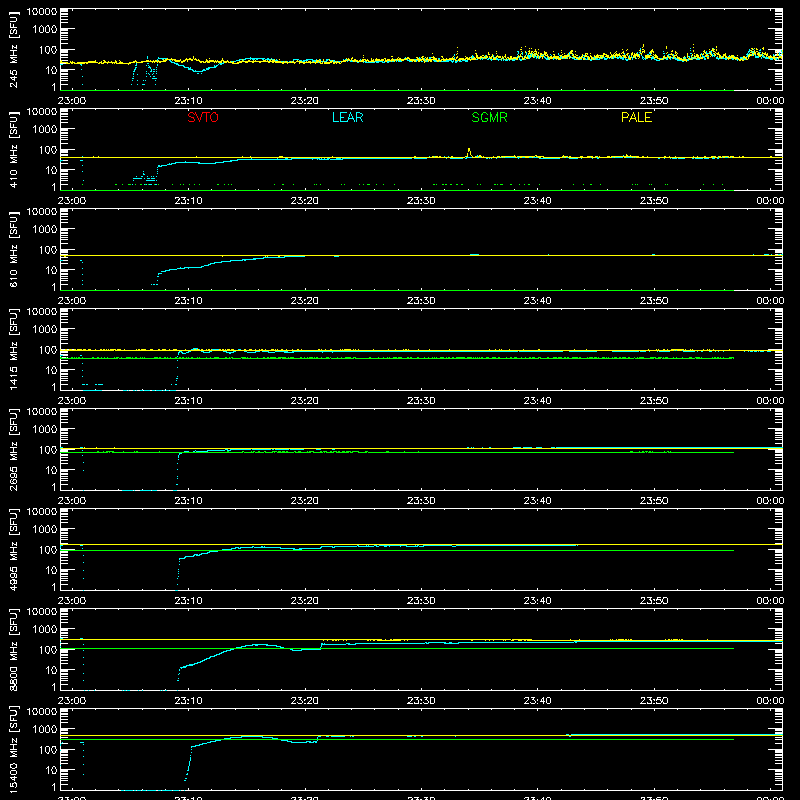Select the 15400 MHz [SFU] axis title
This screenshot has height=800, width=800.
pyautogui.click(x=14, y=749)
